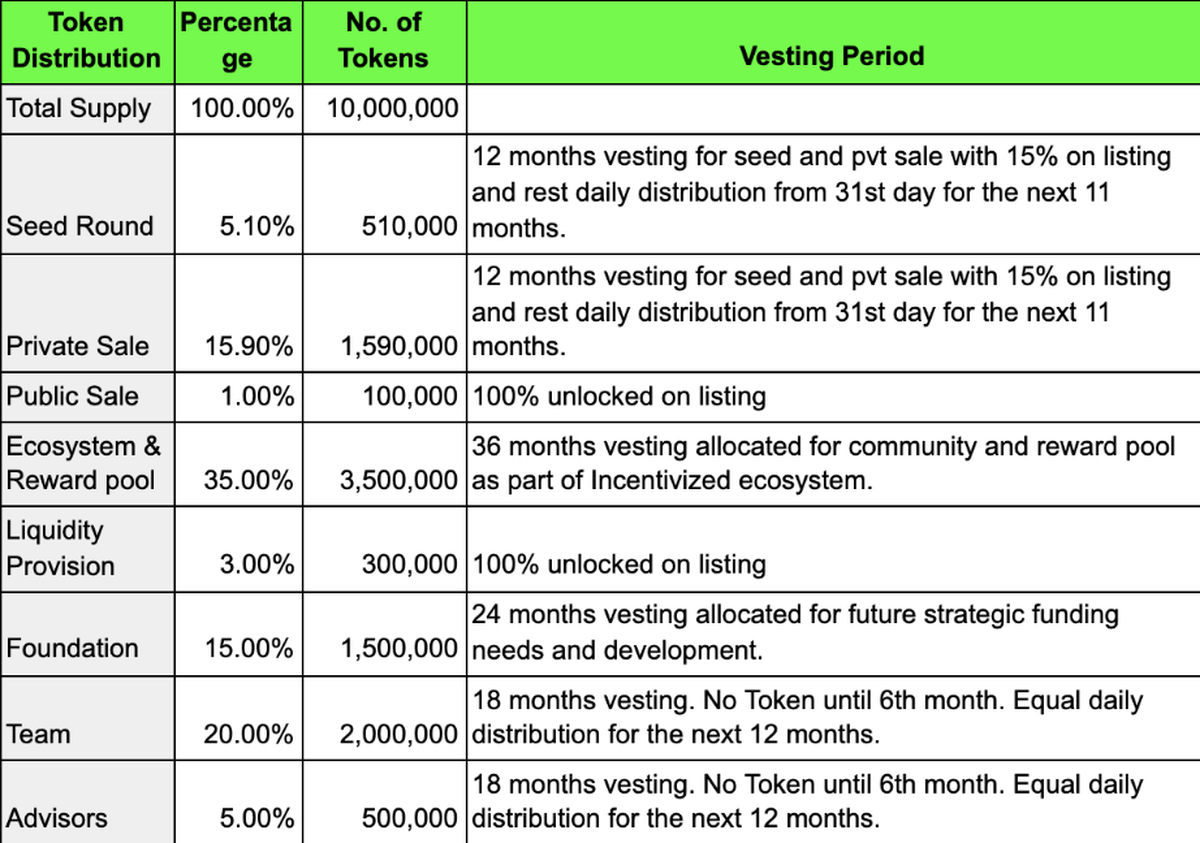
Task: Select the 10,000,000 total tokens cell
Action: tap(392, 108)
